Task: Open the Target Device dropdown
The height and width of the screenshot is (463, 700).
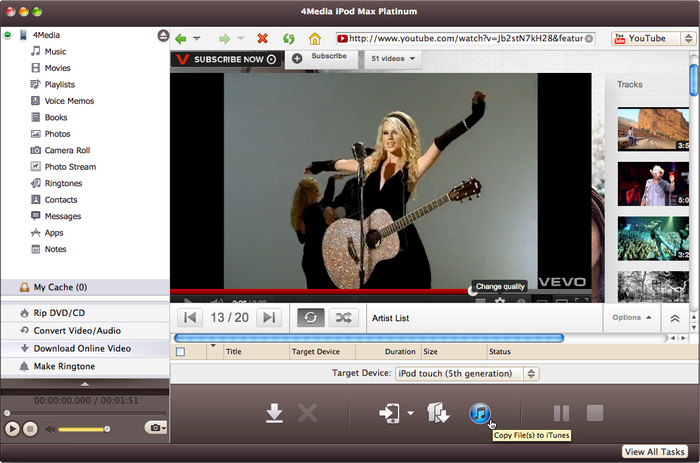Action: 466,374
